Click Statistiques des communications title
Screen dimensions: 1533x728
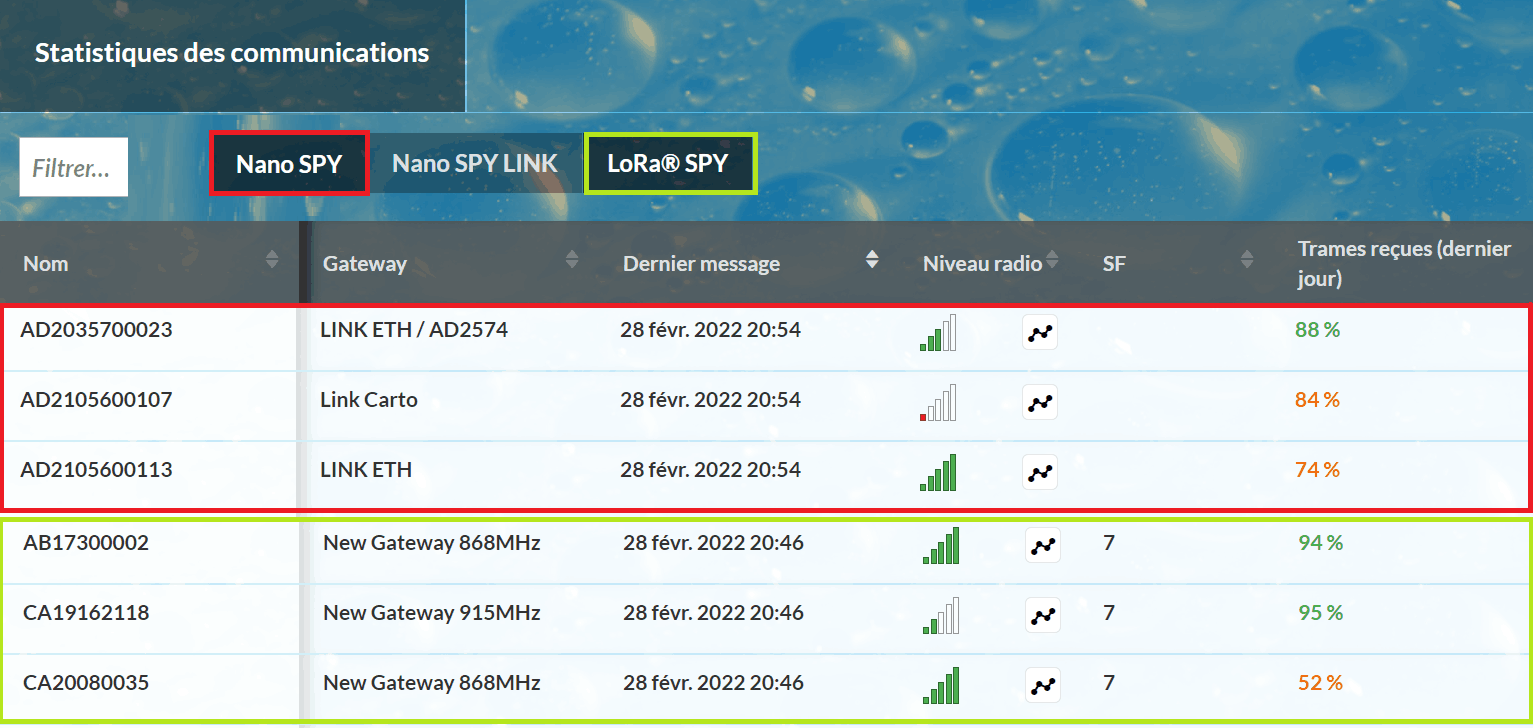232,53
